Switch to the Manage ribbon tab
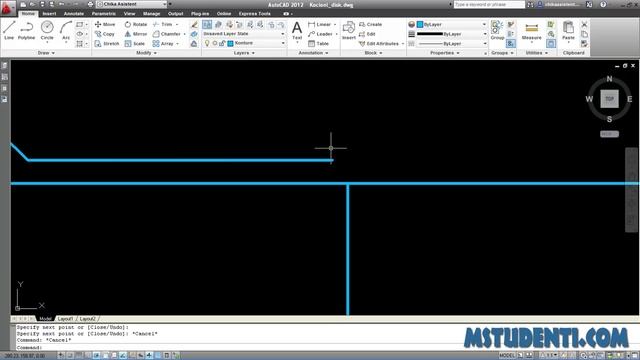Screen dimensions: 640x360 tap(151, 13)
